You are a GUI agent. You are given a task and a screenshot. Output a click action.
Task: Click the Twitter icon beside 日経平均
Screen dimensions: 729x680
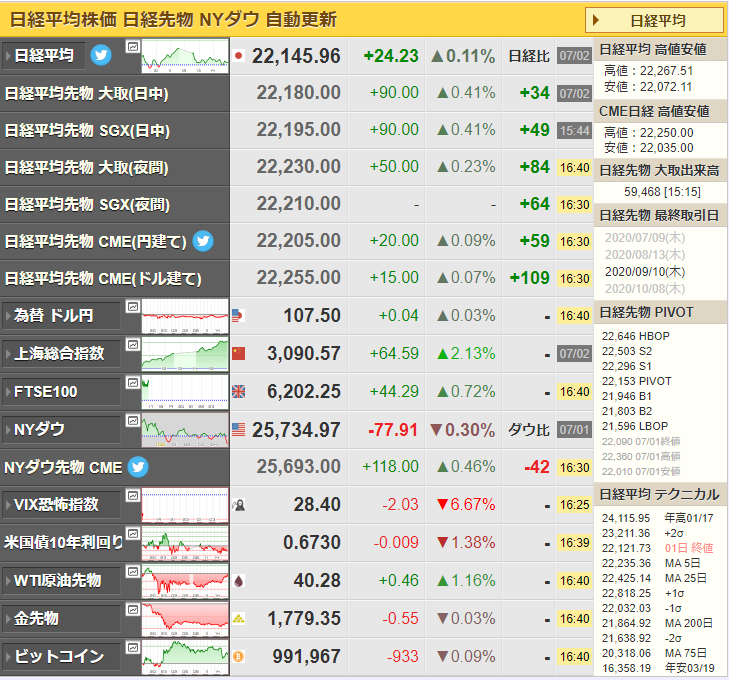click(x=101, y=56)
